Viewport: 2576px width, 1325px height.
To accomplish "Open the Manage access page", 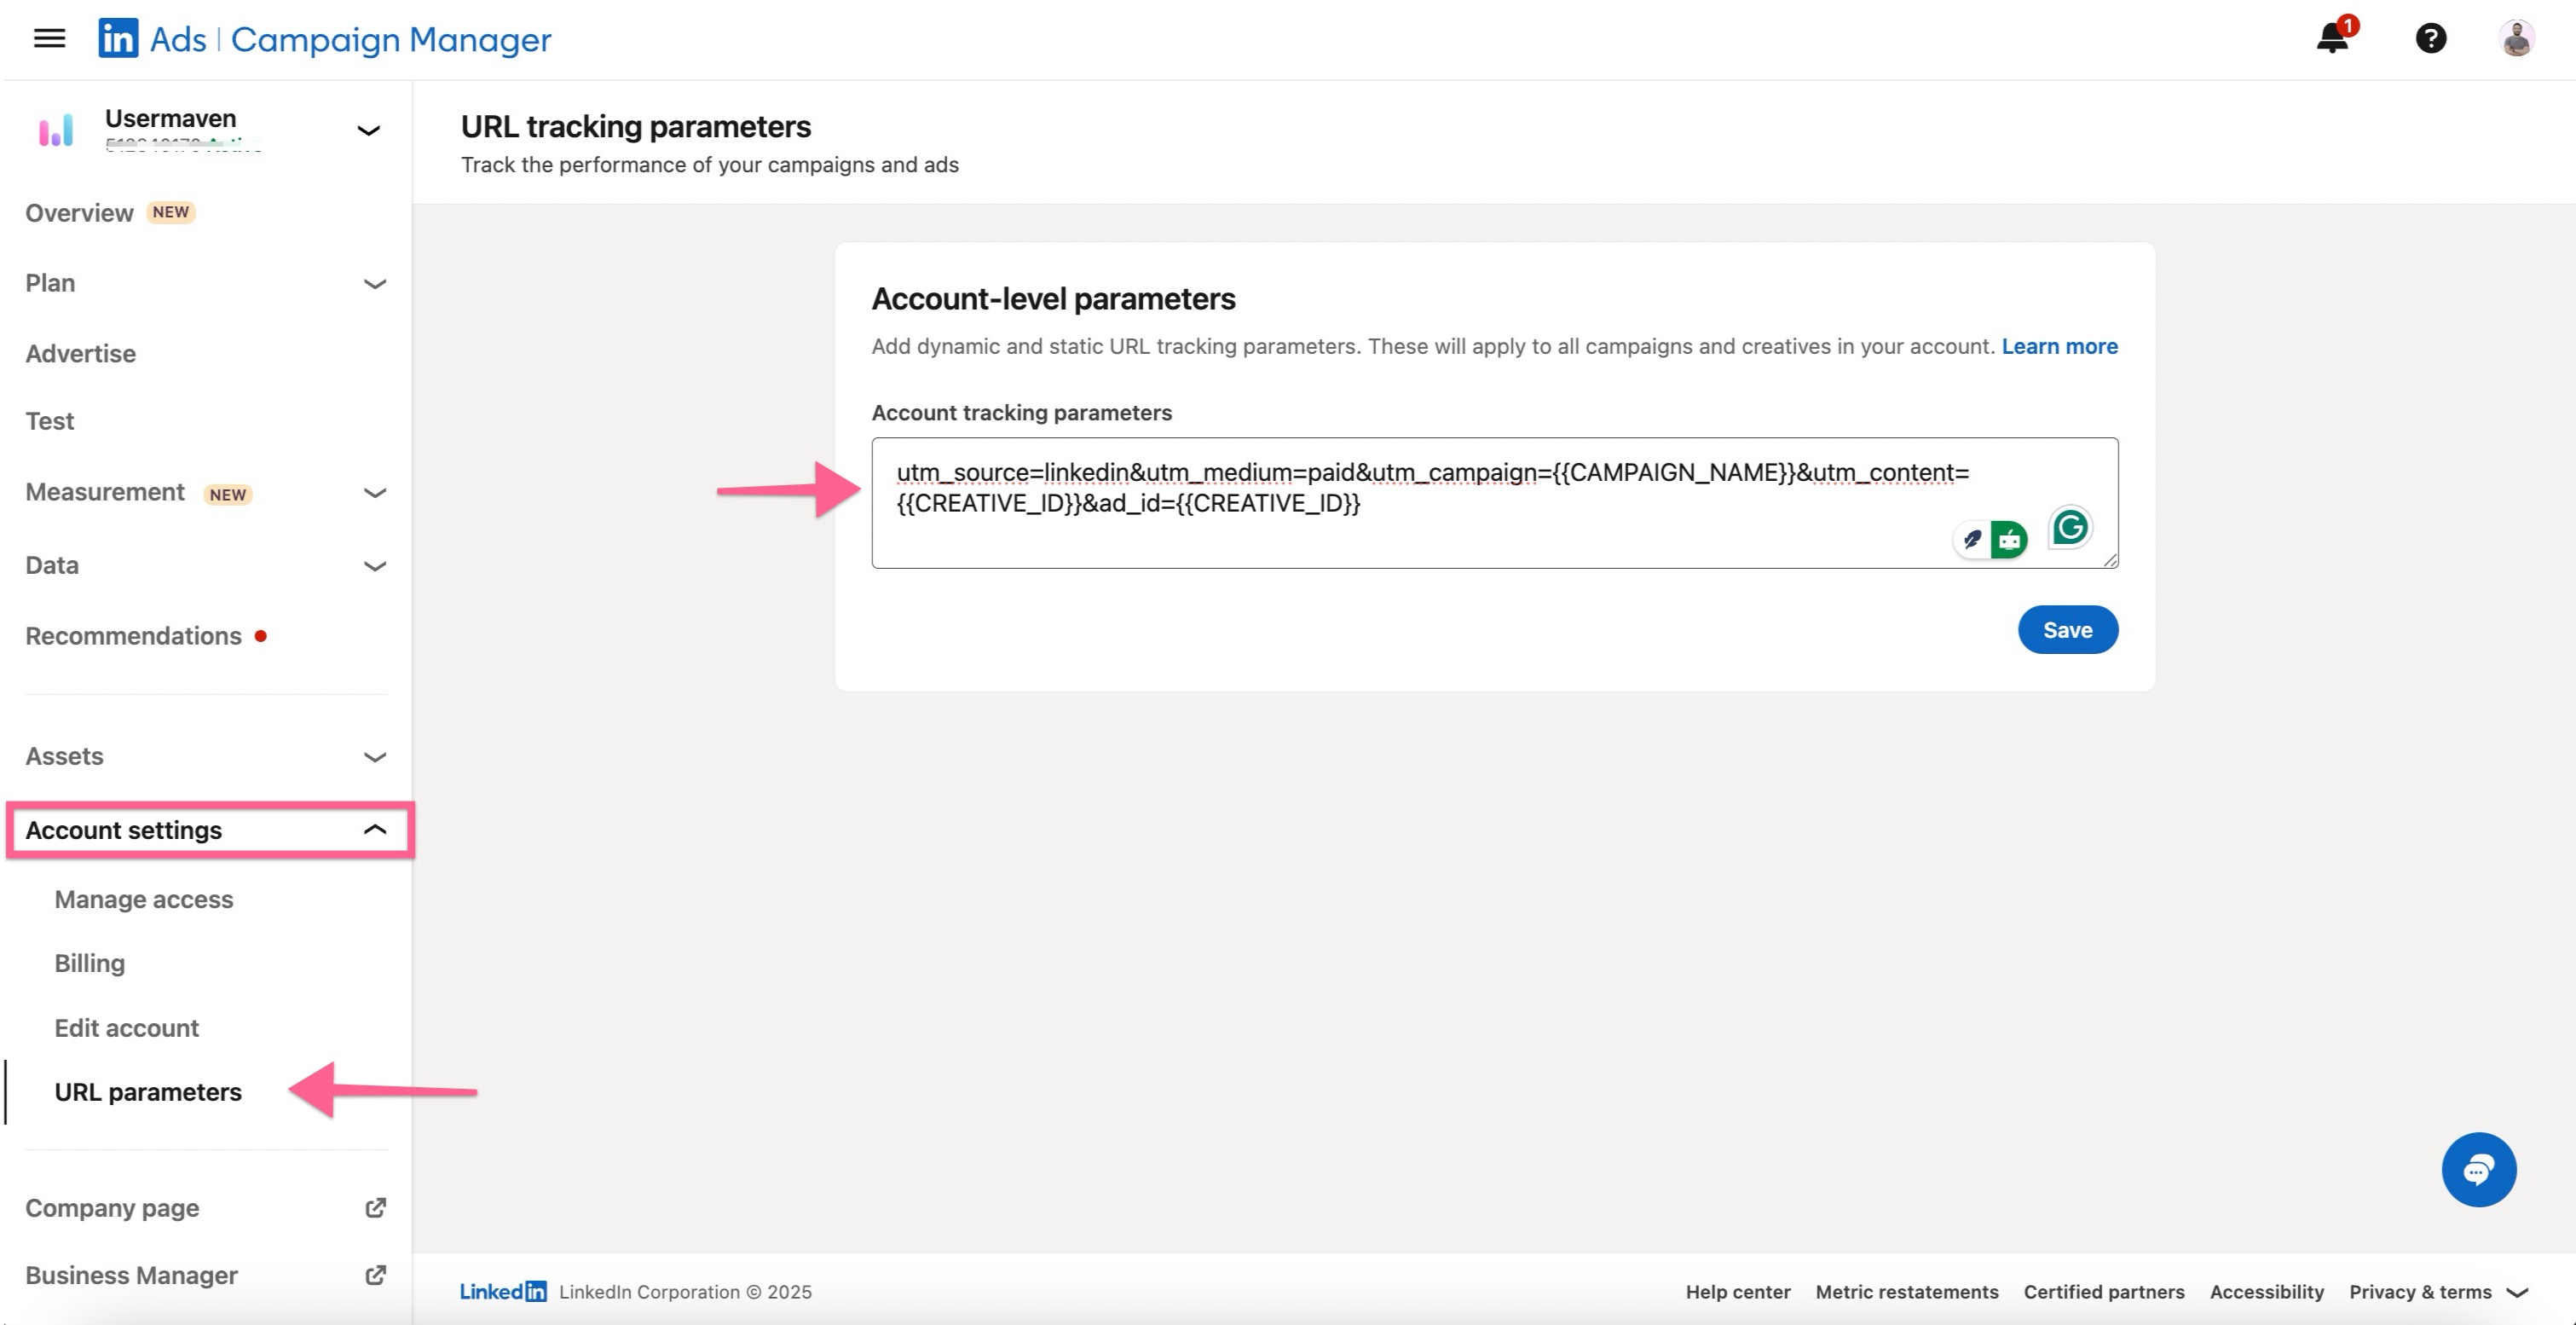I will tap(144, 899).
